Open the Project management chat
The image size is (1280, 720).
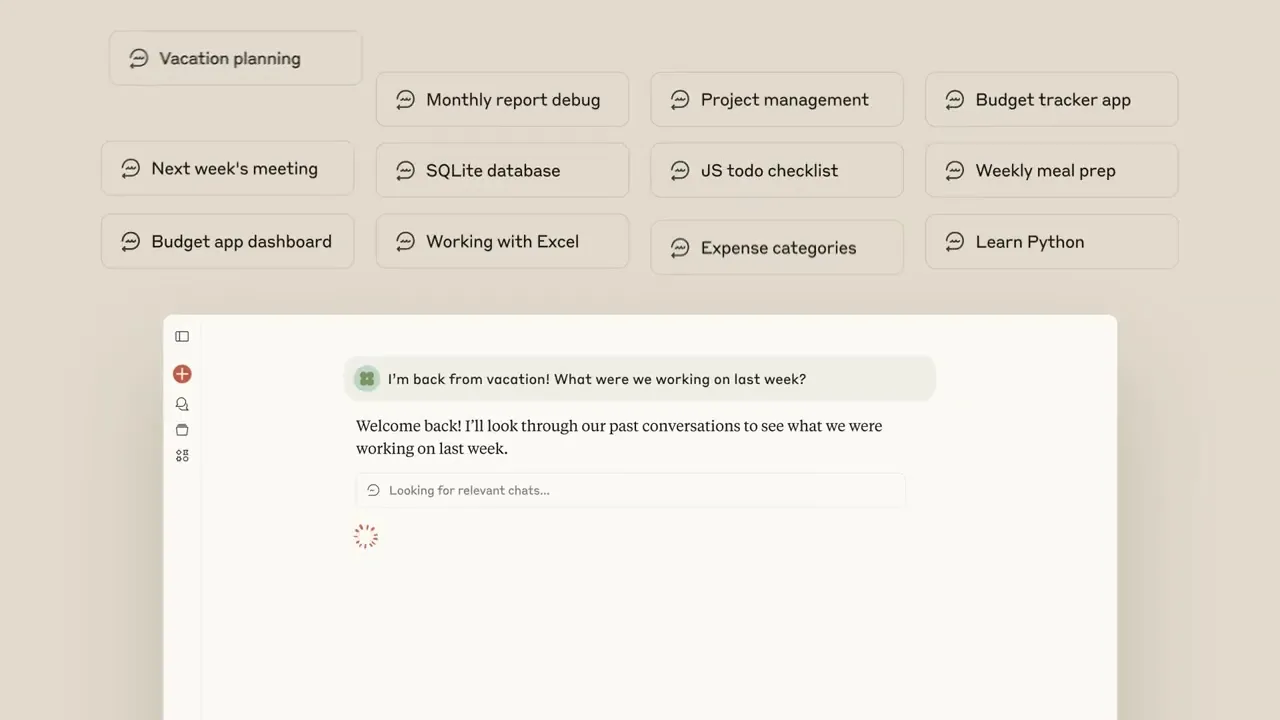[776, 99]
